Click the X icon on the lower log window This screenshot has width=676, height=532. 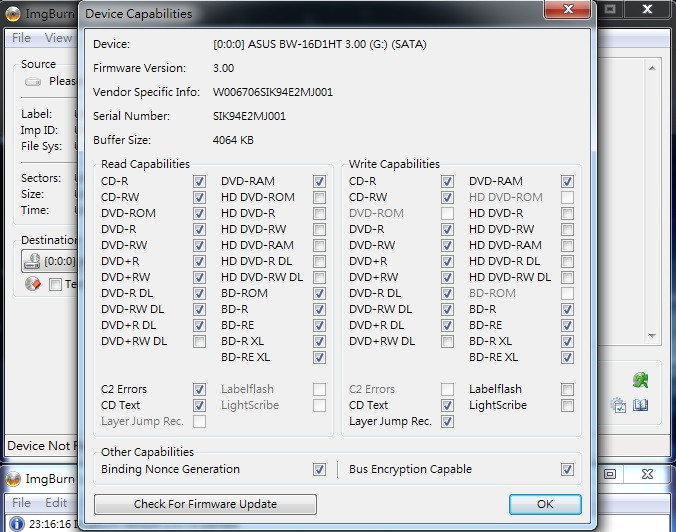point(648,473)
